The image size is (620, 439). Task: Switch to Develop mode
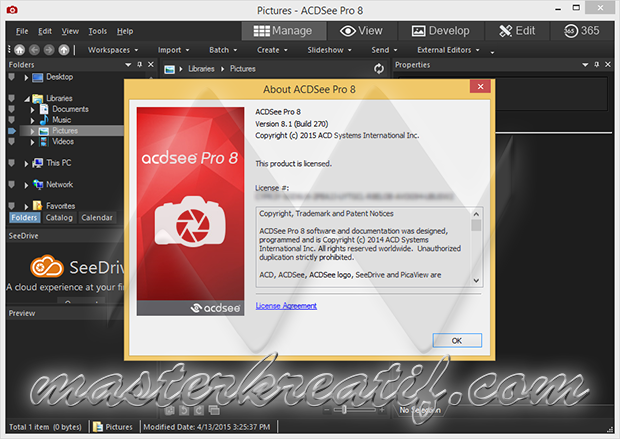[440, 31]
